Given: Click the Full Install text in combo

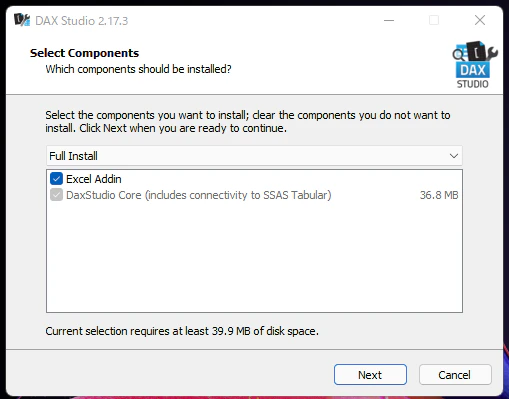Looking at the screenshot, I should [73, 156].
